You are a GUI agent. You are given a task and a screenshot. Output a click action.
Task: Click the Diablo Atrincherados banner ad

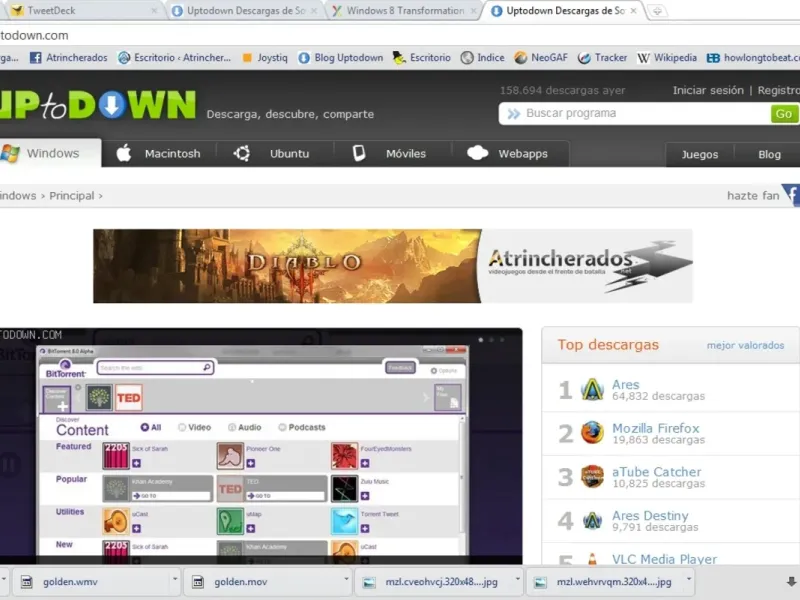[392, 266]
